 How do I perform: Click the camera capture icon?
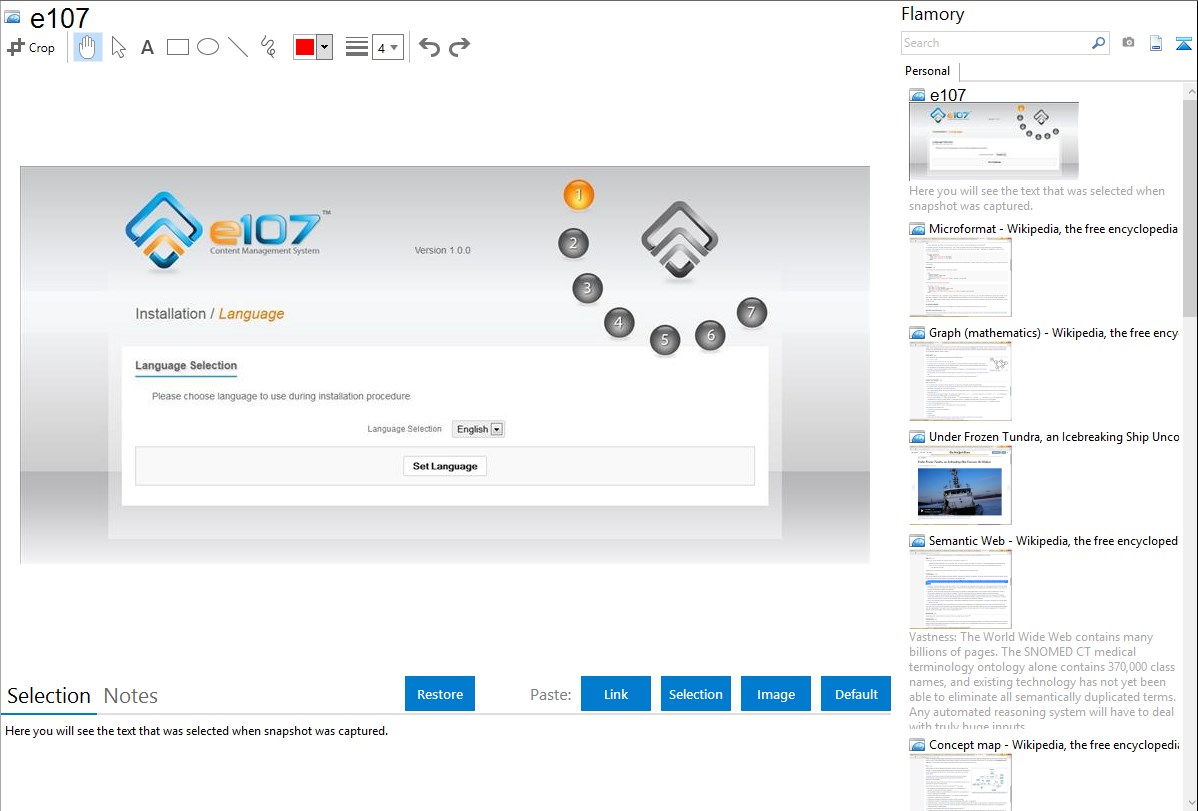(1128, 43)
